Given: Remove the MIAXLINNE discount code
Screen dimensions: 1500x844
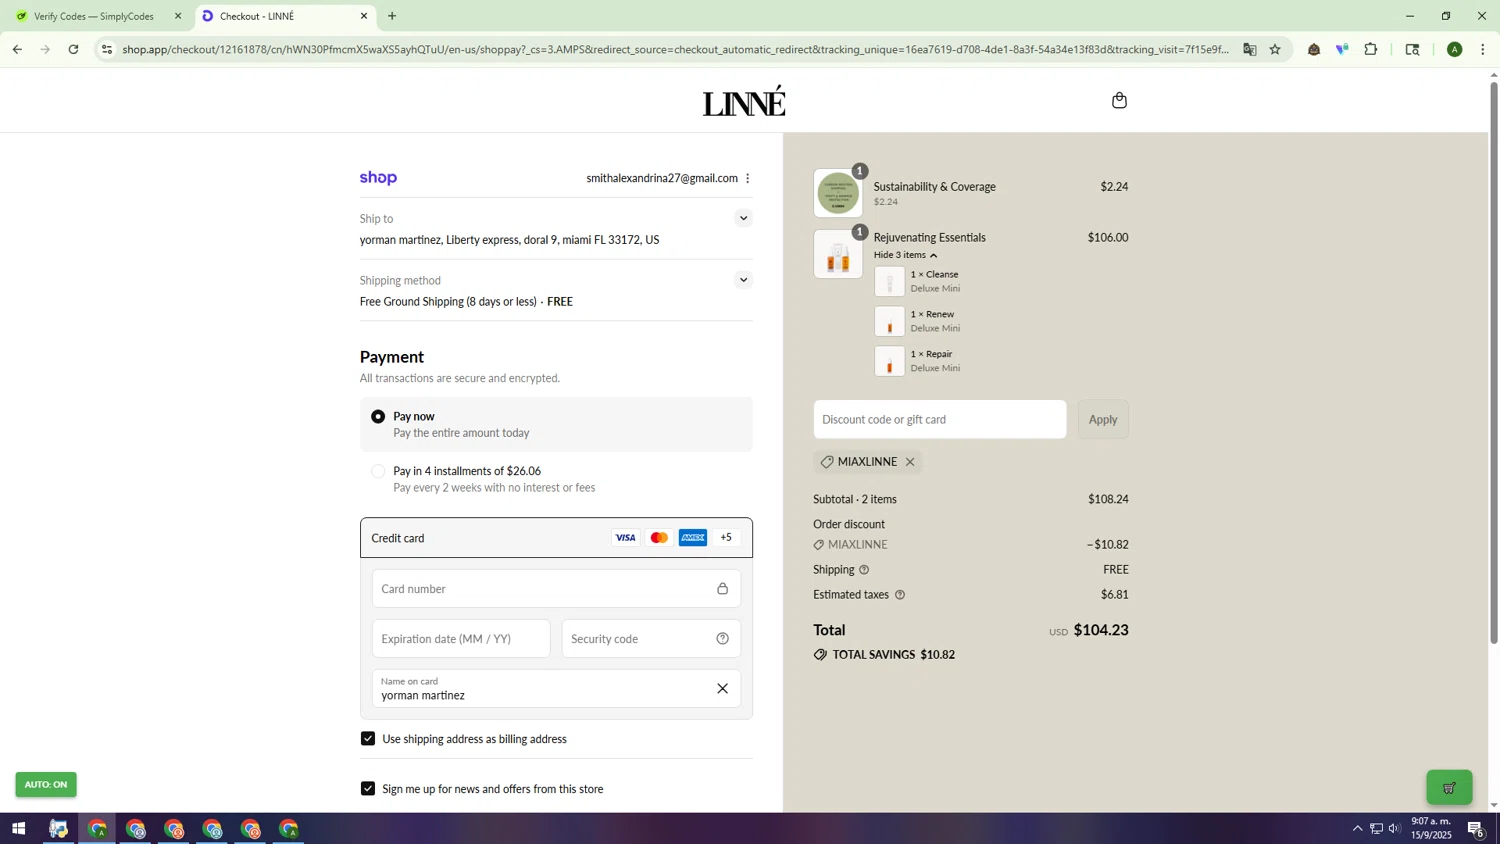Looking at the screenshot, I should click(x=910, y=462).
